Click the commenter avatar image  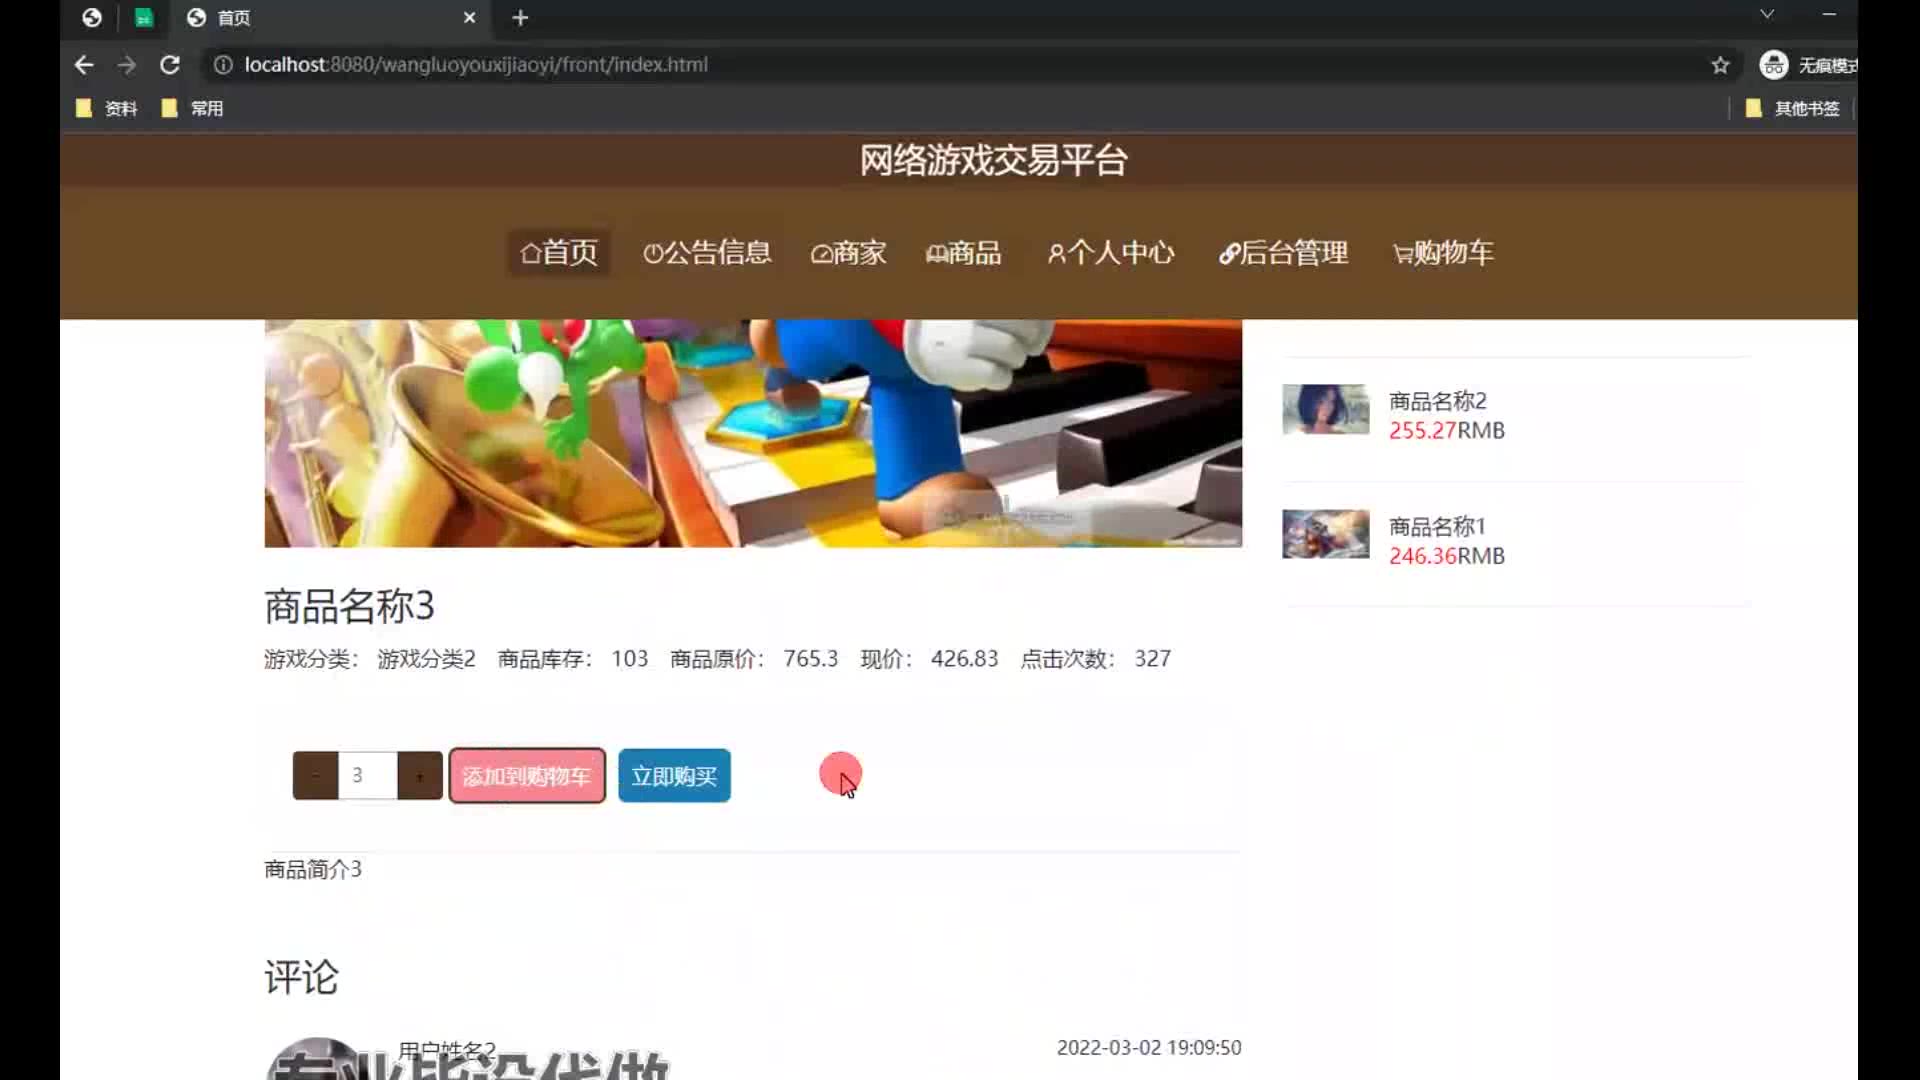[318, 1059]
